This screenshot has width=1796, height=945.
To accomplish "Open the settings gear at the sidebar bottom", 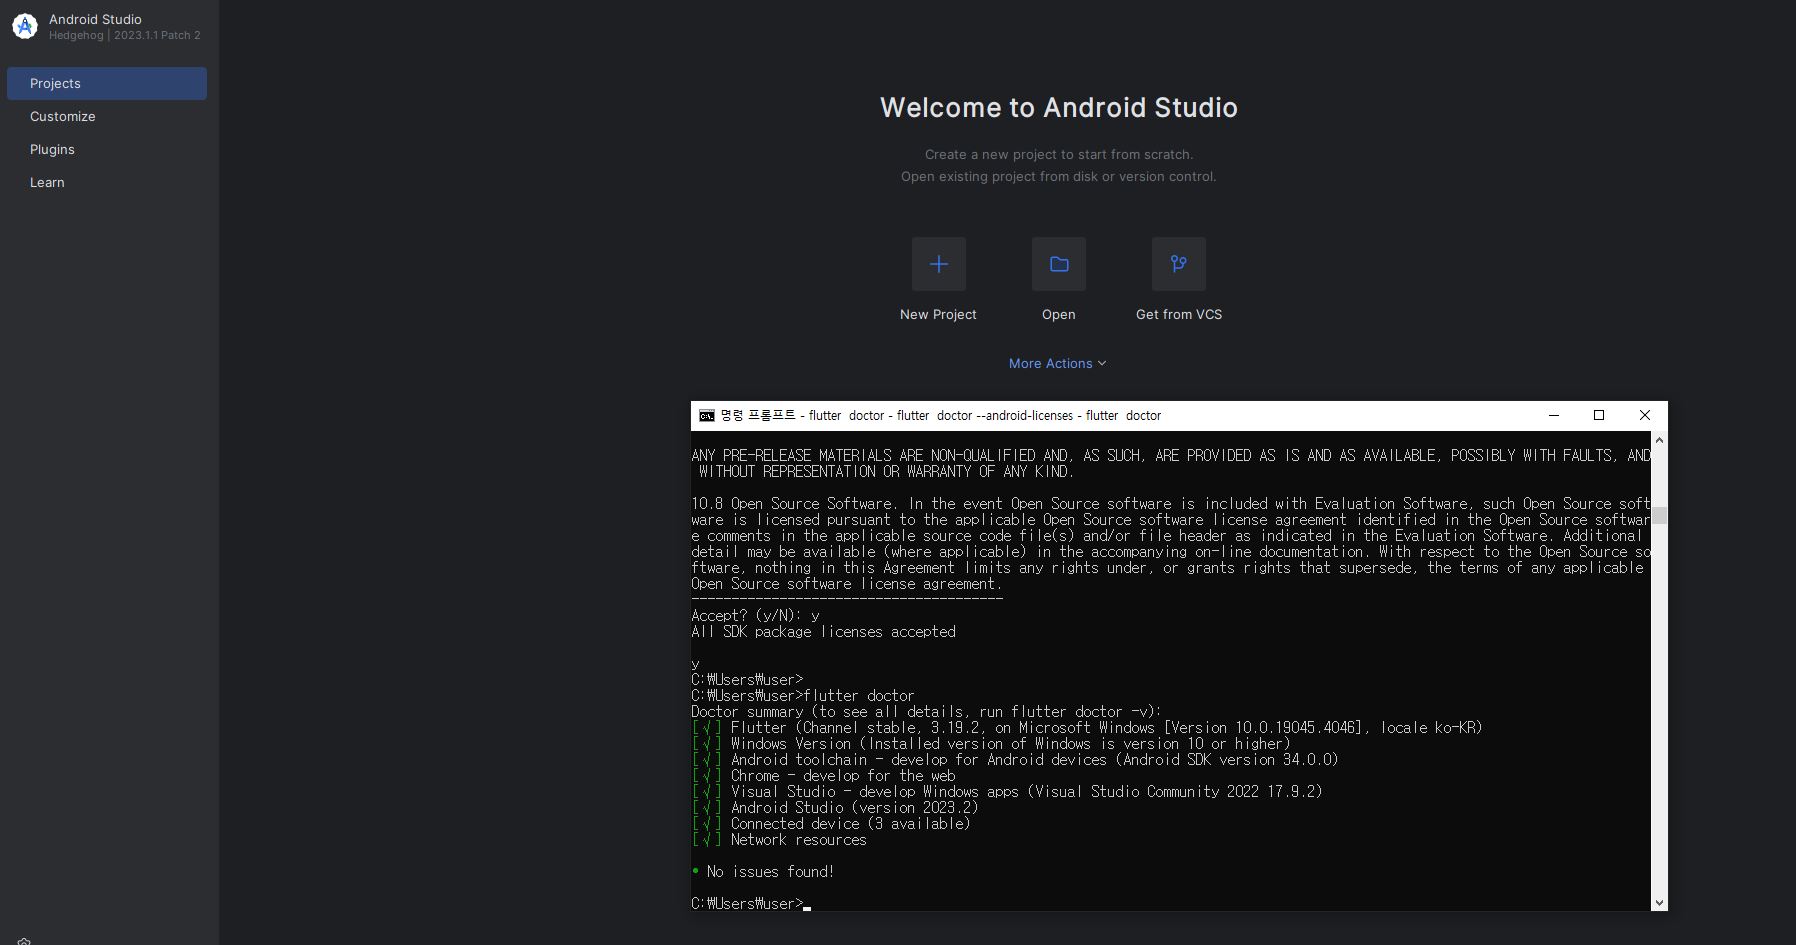I will (x=24, y=941).
